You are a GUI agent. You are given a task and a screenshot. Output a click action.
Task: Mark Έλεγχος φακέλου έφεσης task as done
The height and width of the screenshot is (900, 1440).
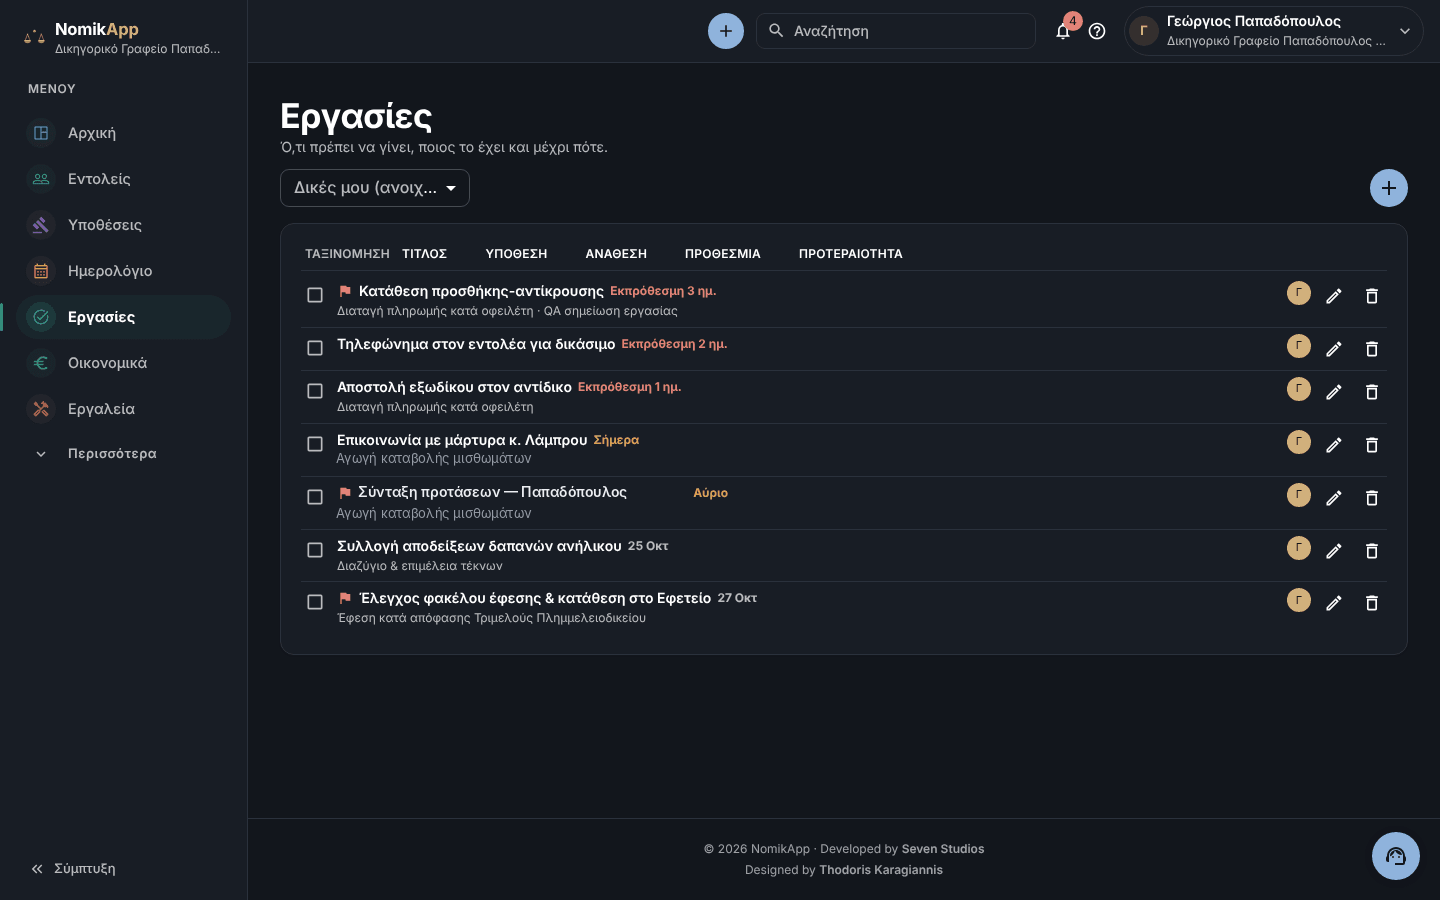click(x=315, y=602)
